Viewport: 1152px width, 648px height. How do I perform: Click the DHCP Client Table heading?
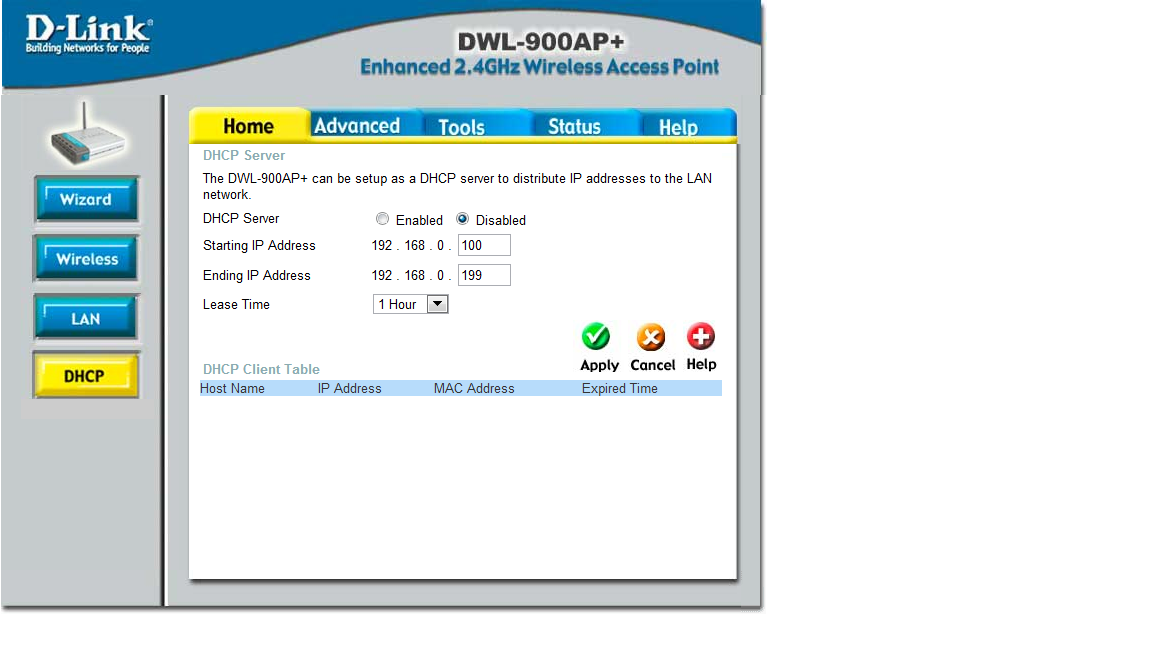click(x=262, y=370)
